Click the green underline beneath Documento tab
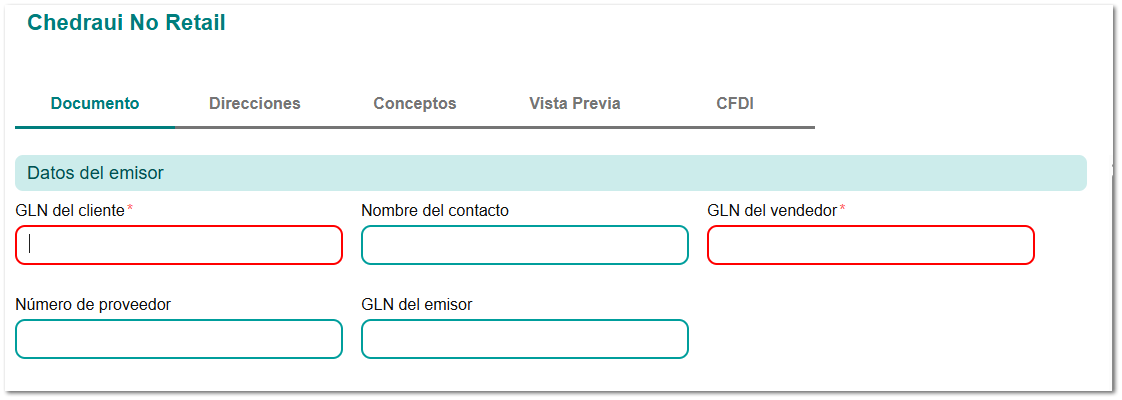This screenshot has height=400, width=1122. (x=95, y=127)
